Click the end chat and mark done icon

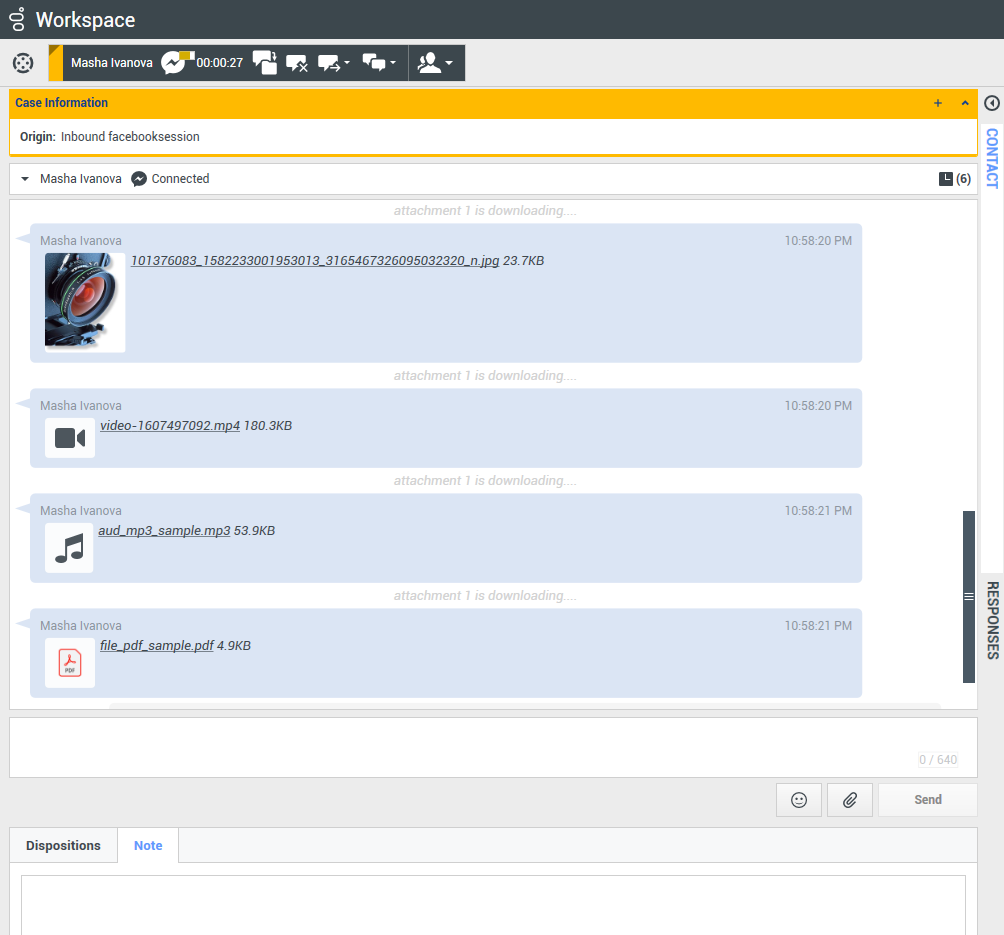265,63
